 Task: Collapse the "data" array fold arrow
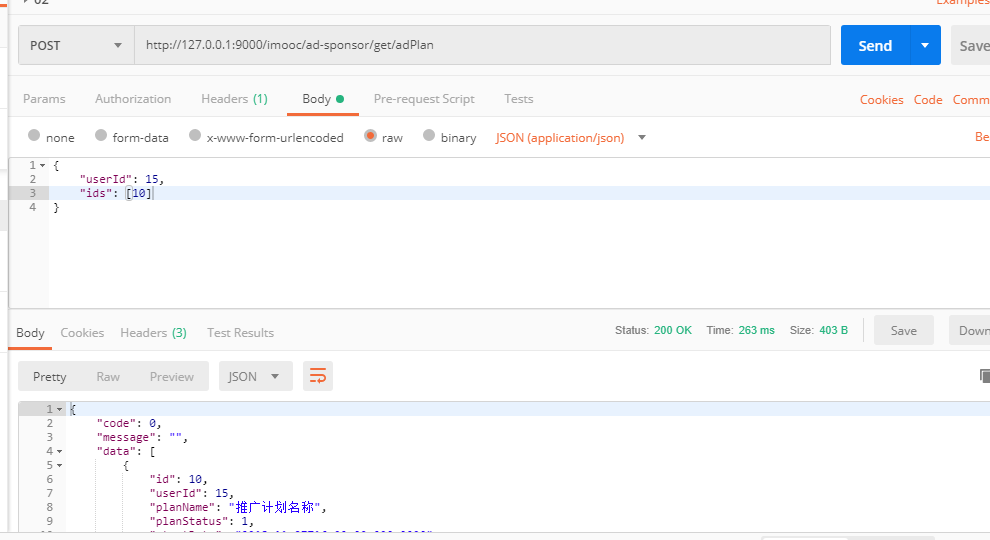pos(59,452)
